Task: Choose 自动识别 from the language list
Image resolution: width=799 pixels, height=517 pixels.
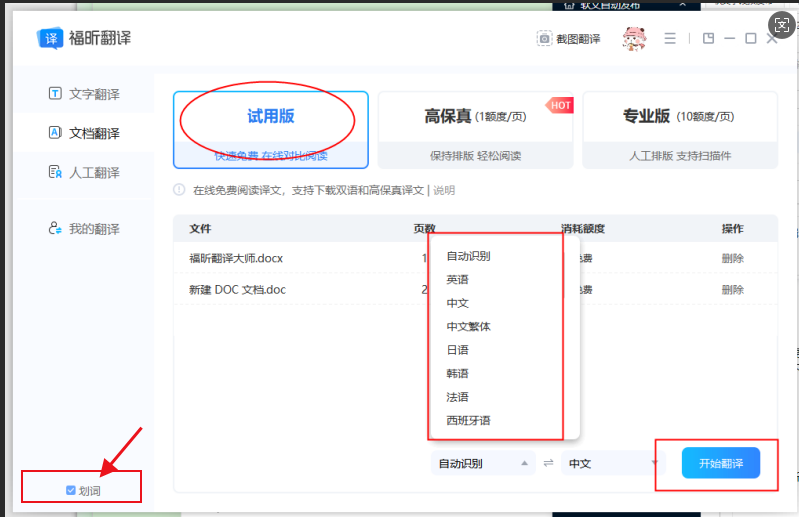Action: pyautogui.click(x=468, y=256)
